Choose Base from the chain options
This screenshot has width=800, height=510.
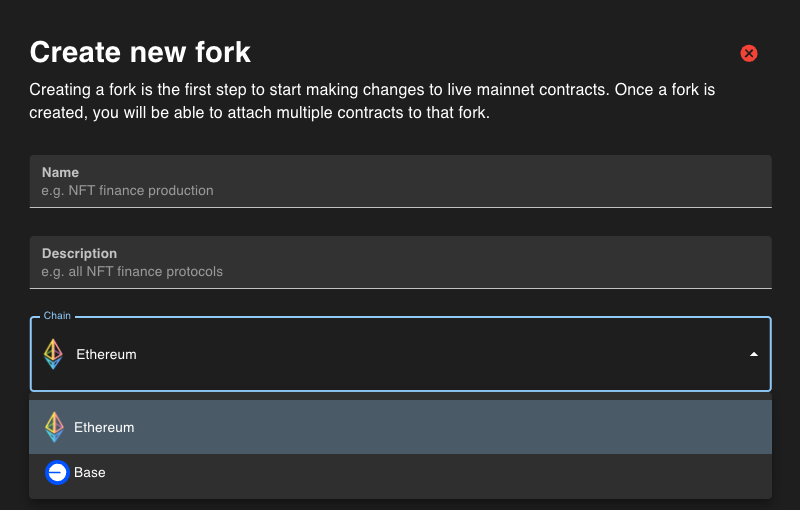coord(400,472)
